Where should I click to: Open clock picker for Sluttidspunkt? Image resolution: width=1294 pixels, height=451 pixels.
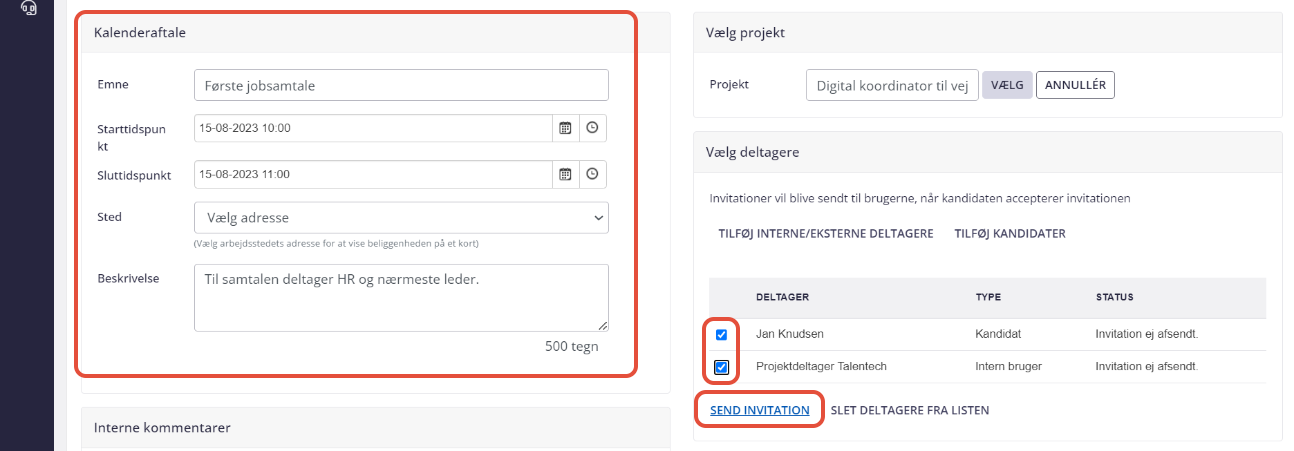click(592, 174)
